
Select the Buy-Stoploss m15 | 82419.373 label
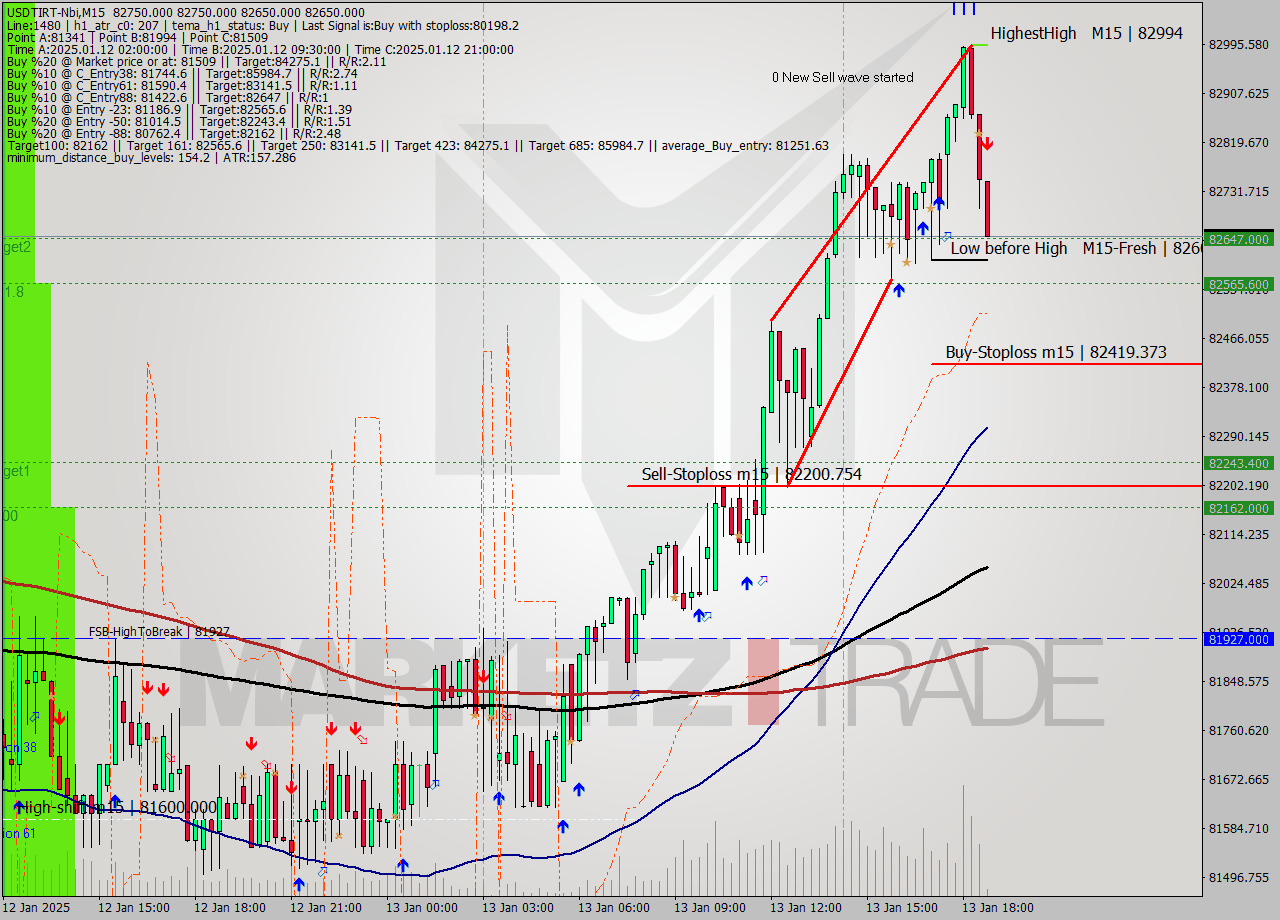pyautogui.click(x=1056, y=352)
